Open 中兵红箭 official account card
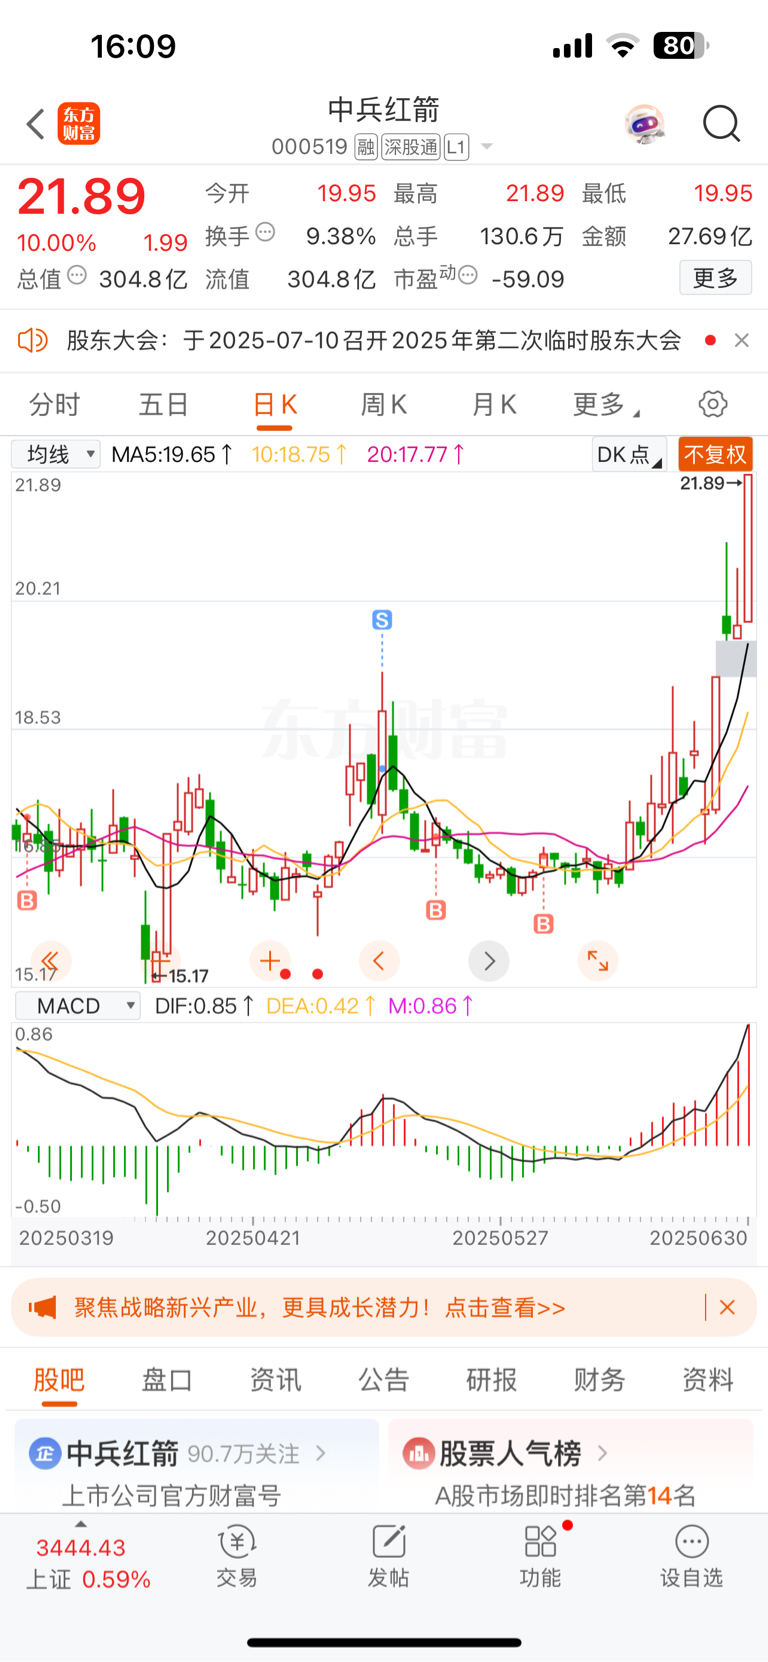The image size is (768, 1662). (196, 1467)
